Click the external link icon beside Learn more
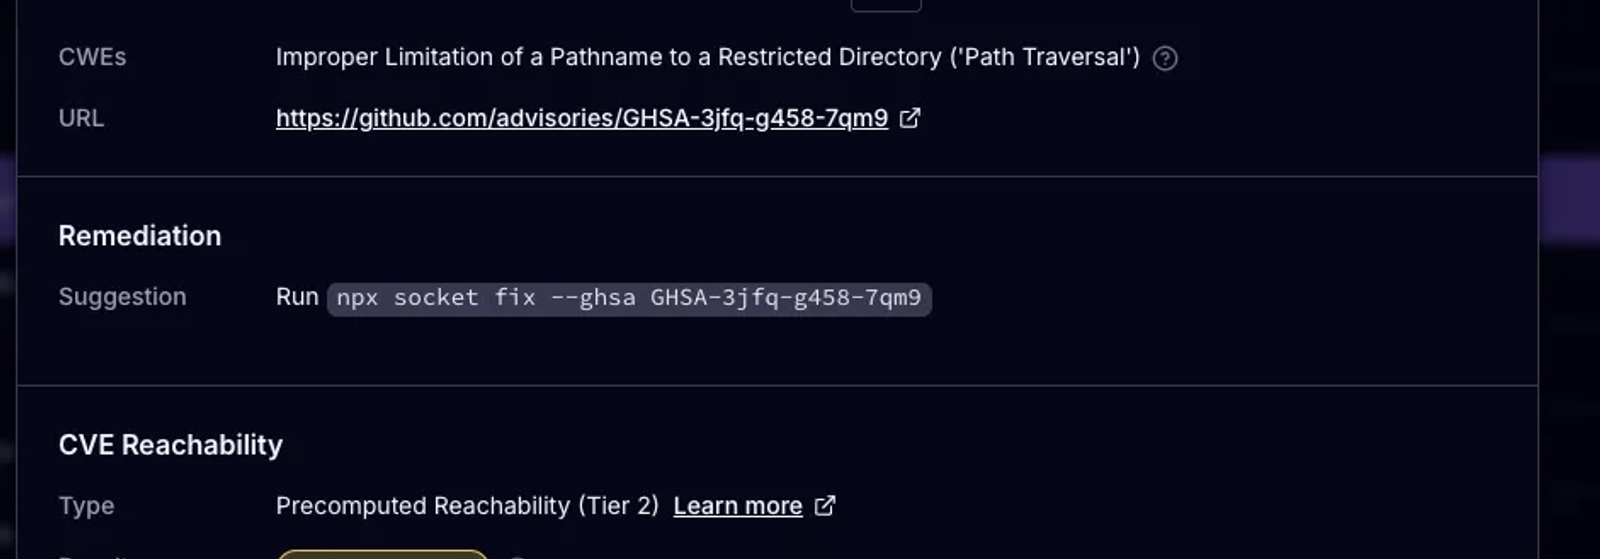Viewport: 1600px width, 559px height. click(x=825, y=506)
